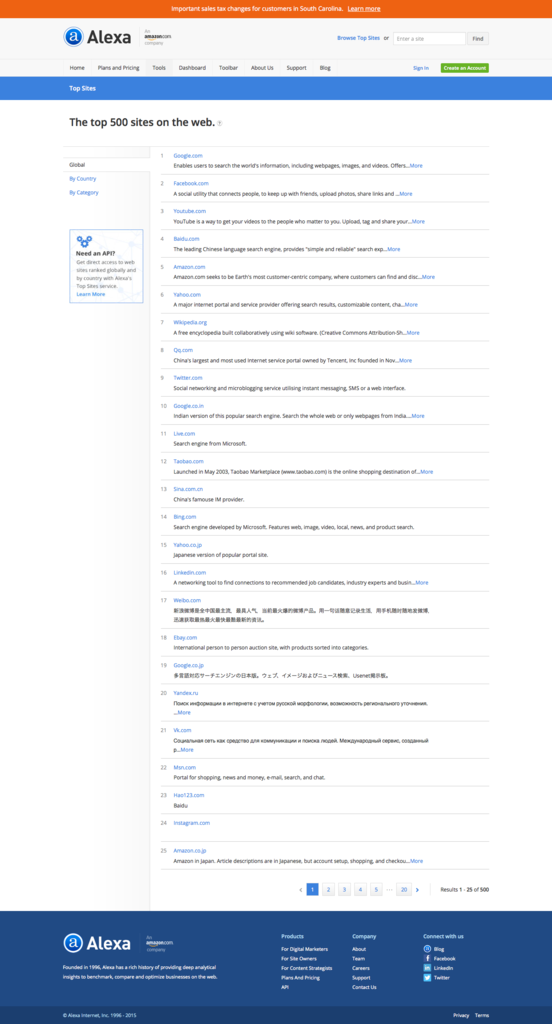Go to next page arrow in pagination

tap(417, 889)
